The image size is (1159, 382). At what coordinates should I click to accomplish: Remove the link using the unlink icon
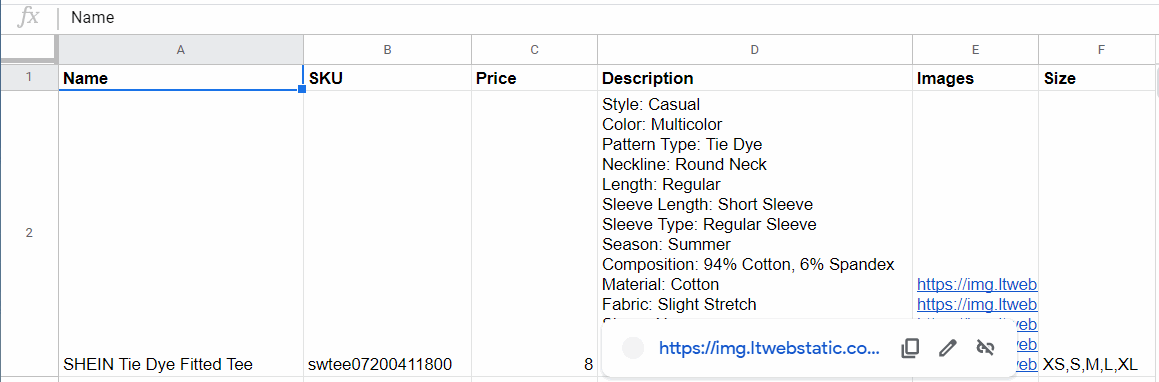(985, 348)
